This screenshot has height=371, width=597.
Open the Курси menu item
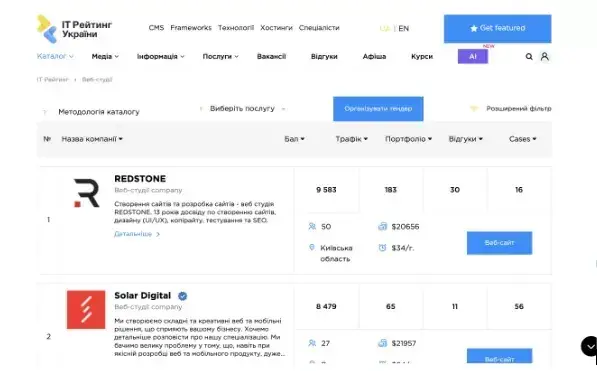pyautogui.click(x=422, y=56)
